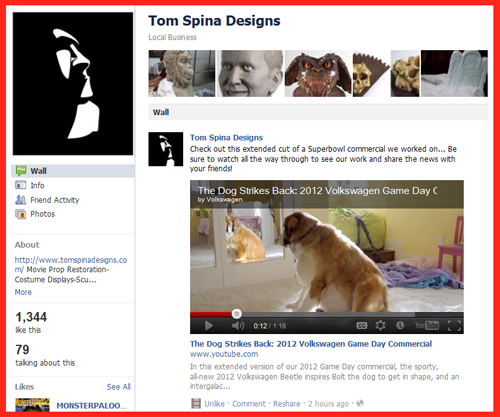Screen dimensions: 500x417
Task: Open the MONSTERPALOO liked page link
Action: tap(91, 406)
